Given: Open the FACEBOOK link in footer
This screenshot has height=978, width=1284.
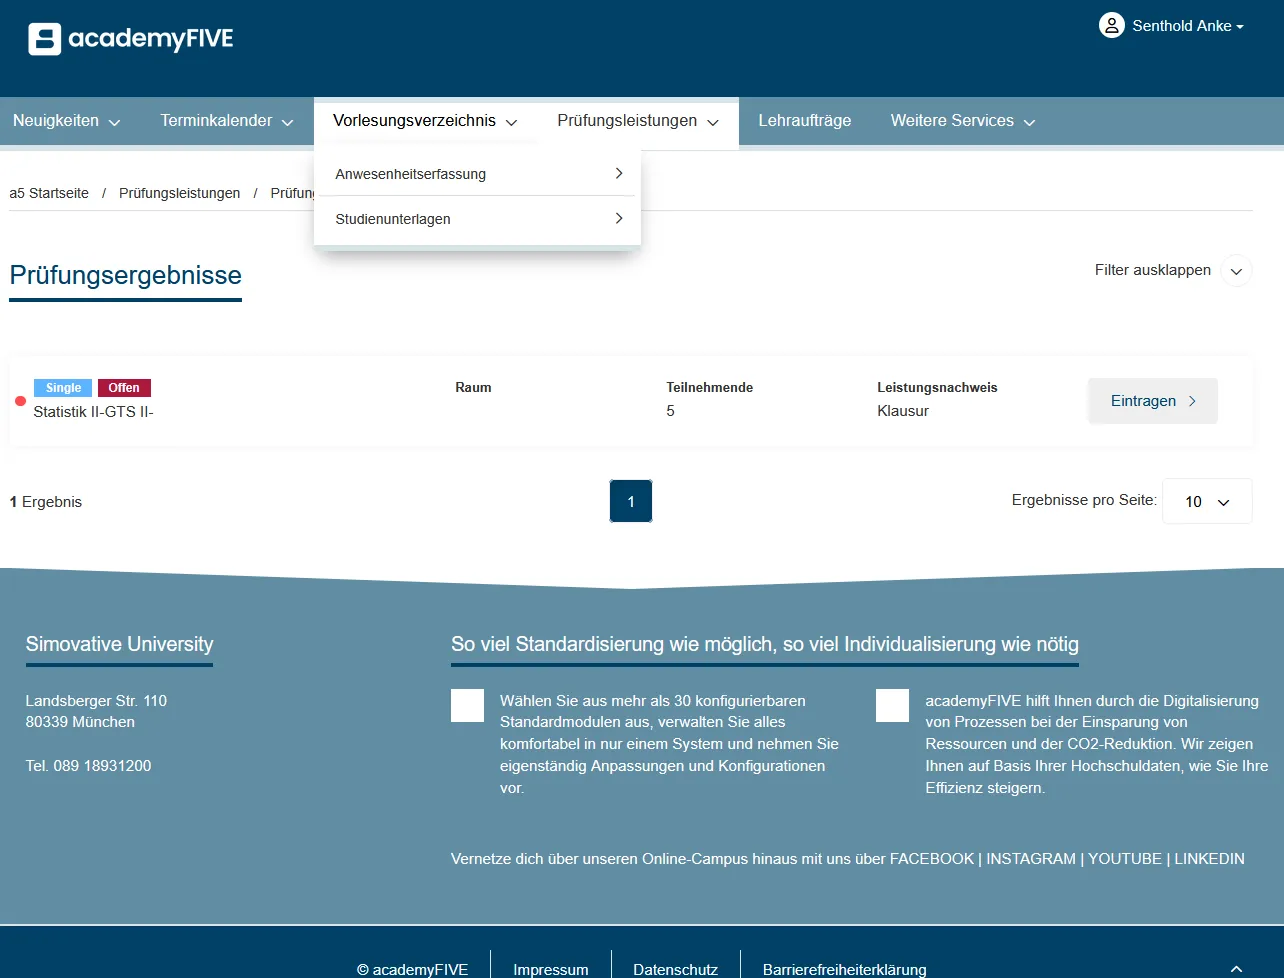Looking at the screenshot, I should [x=932, y=859].
